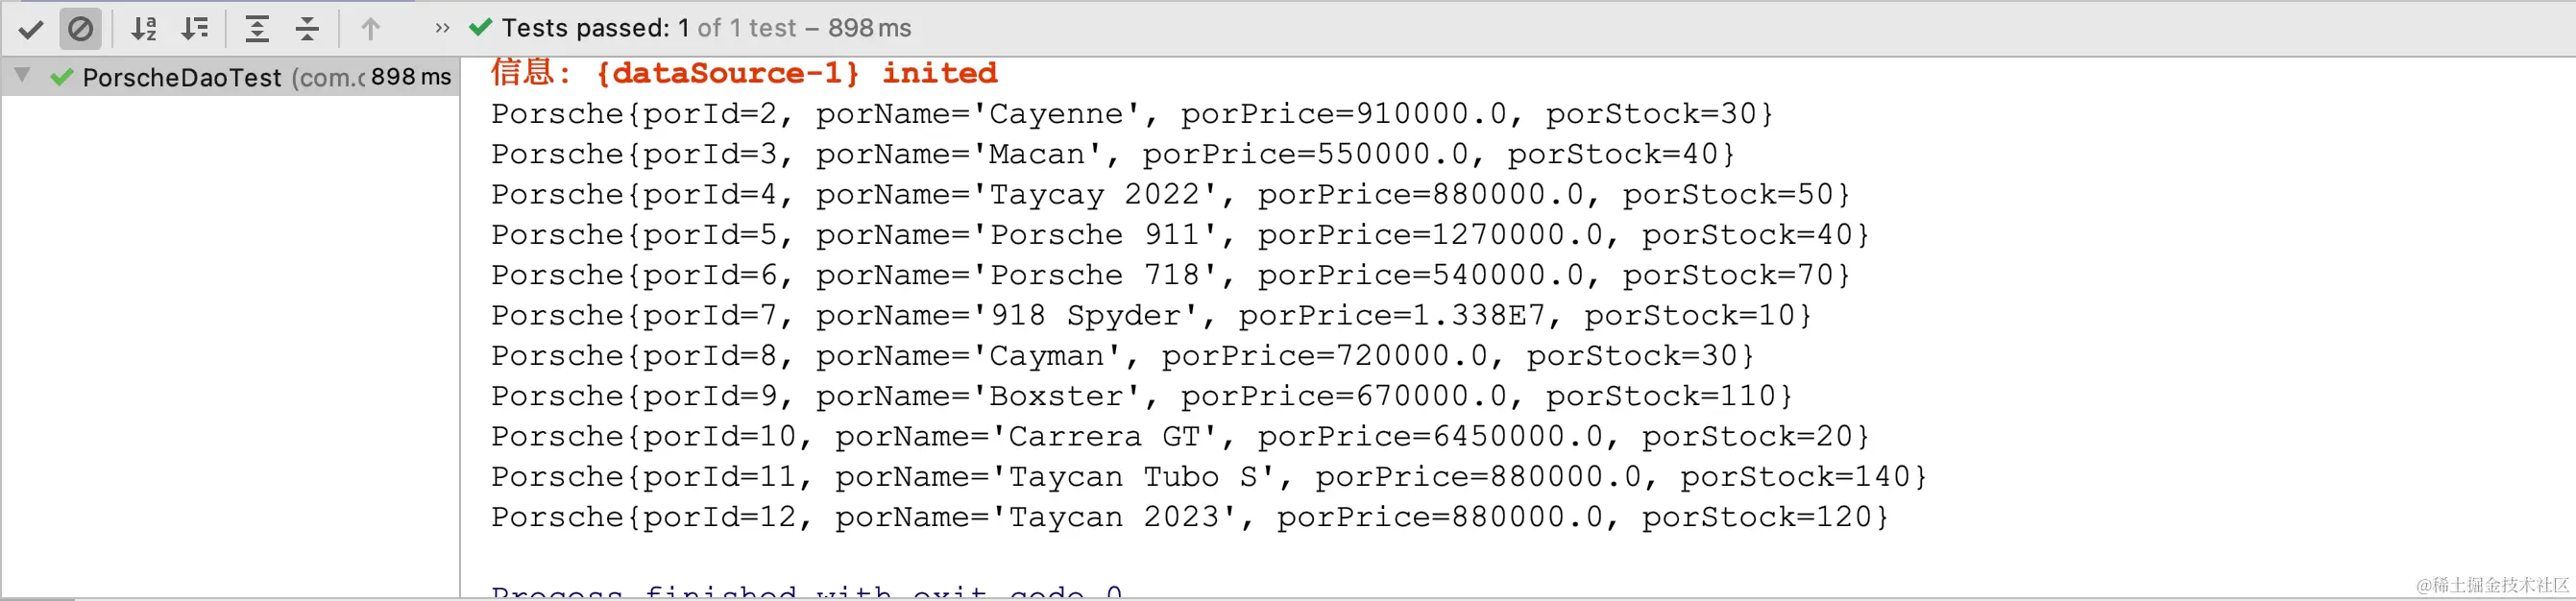Image resolution: width=2576 pixels, height=601 pixels.
Task: Select output line 918 Spyder
Action: [x=1151, y=316]
